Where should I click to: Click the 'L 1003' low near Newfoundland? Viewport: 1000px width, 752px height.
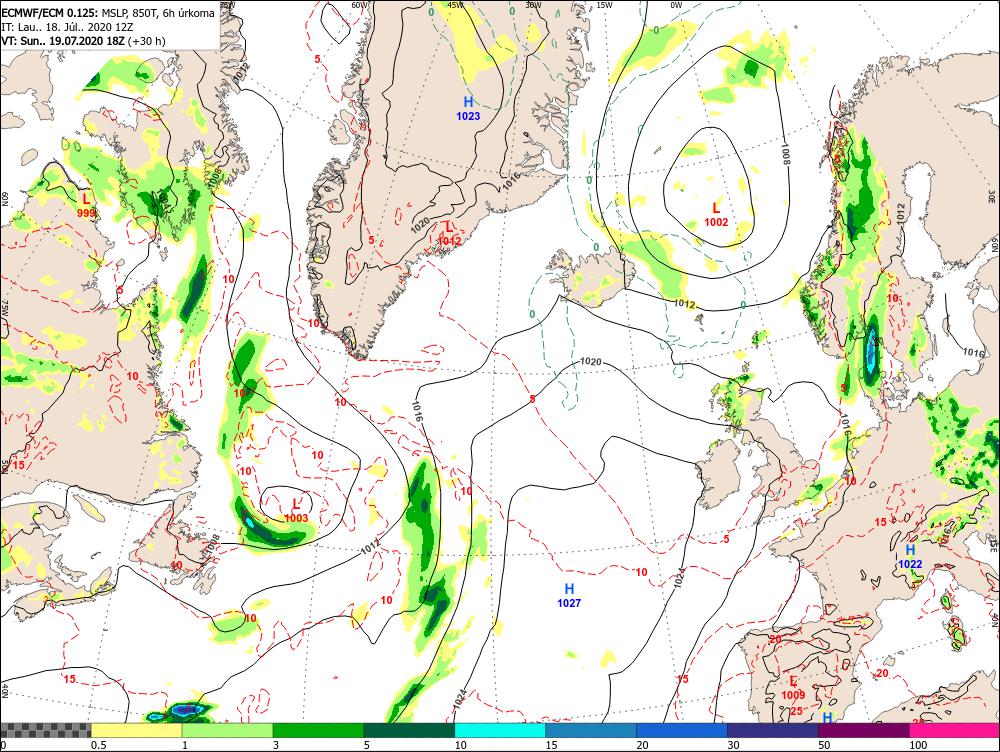296,511
